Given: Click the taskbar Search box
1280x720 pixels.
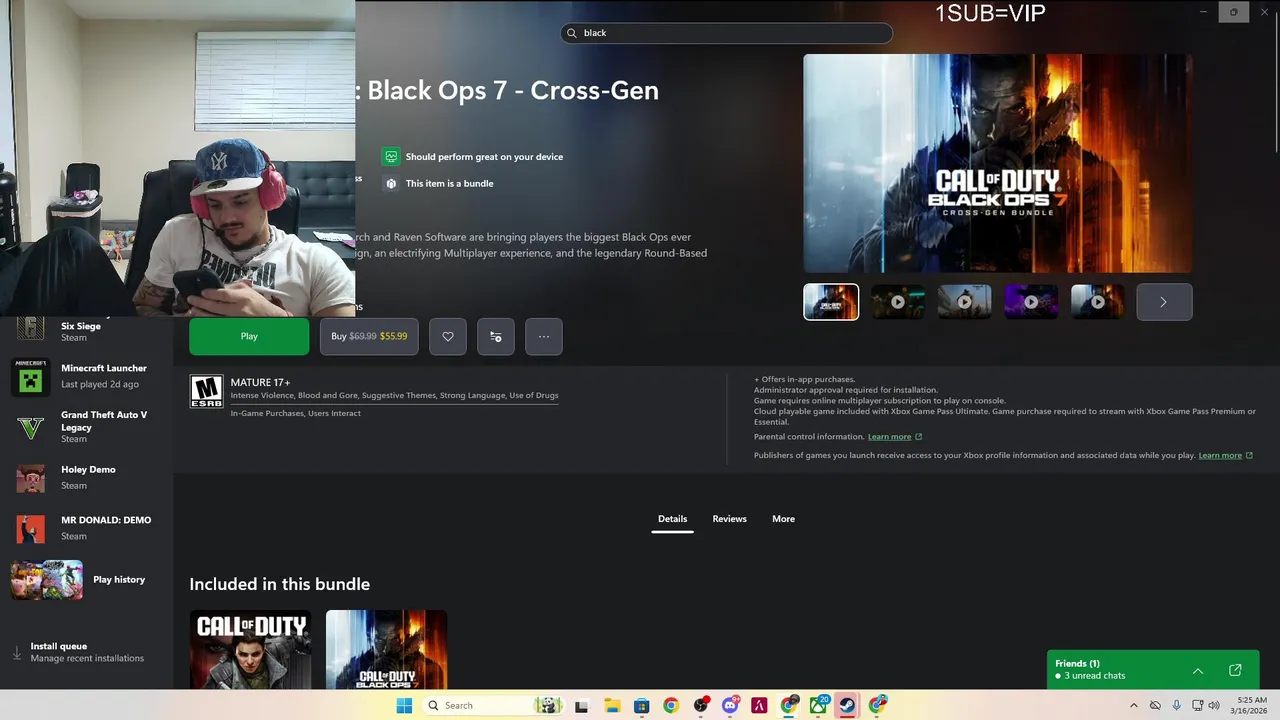Looking at the screenshot, I should pyautogui.click(x=494, y=706).
